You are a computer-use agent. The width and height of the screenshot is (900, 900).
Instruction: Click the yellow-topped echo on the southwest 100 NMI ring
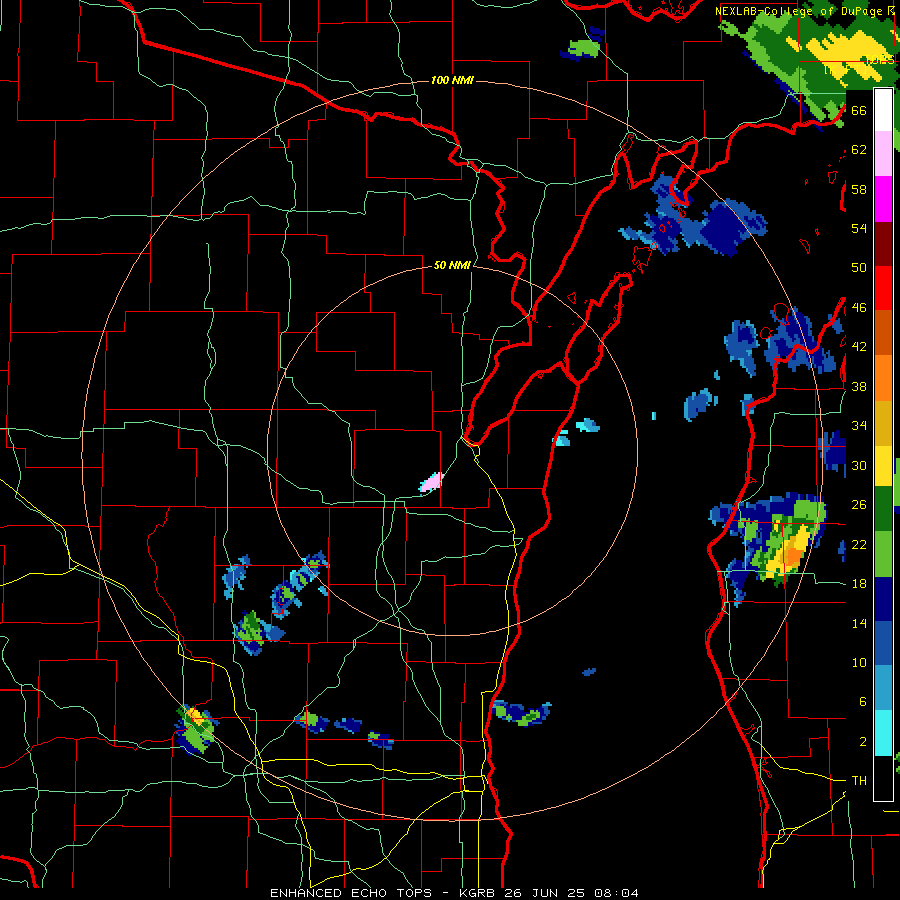[196, 728]
